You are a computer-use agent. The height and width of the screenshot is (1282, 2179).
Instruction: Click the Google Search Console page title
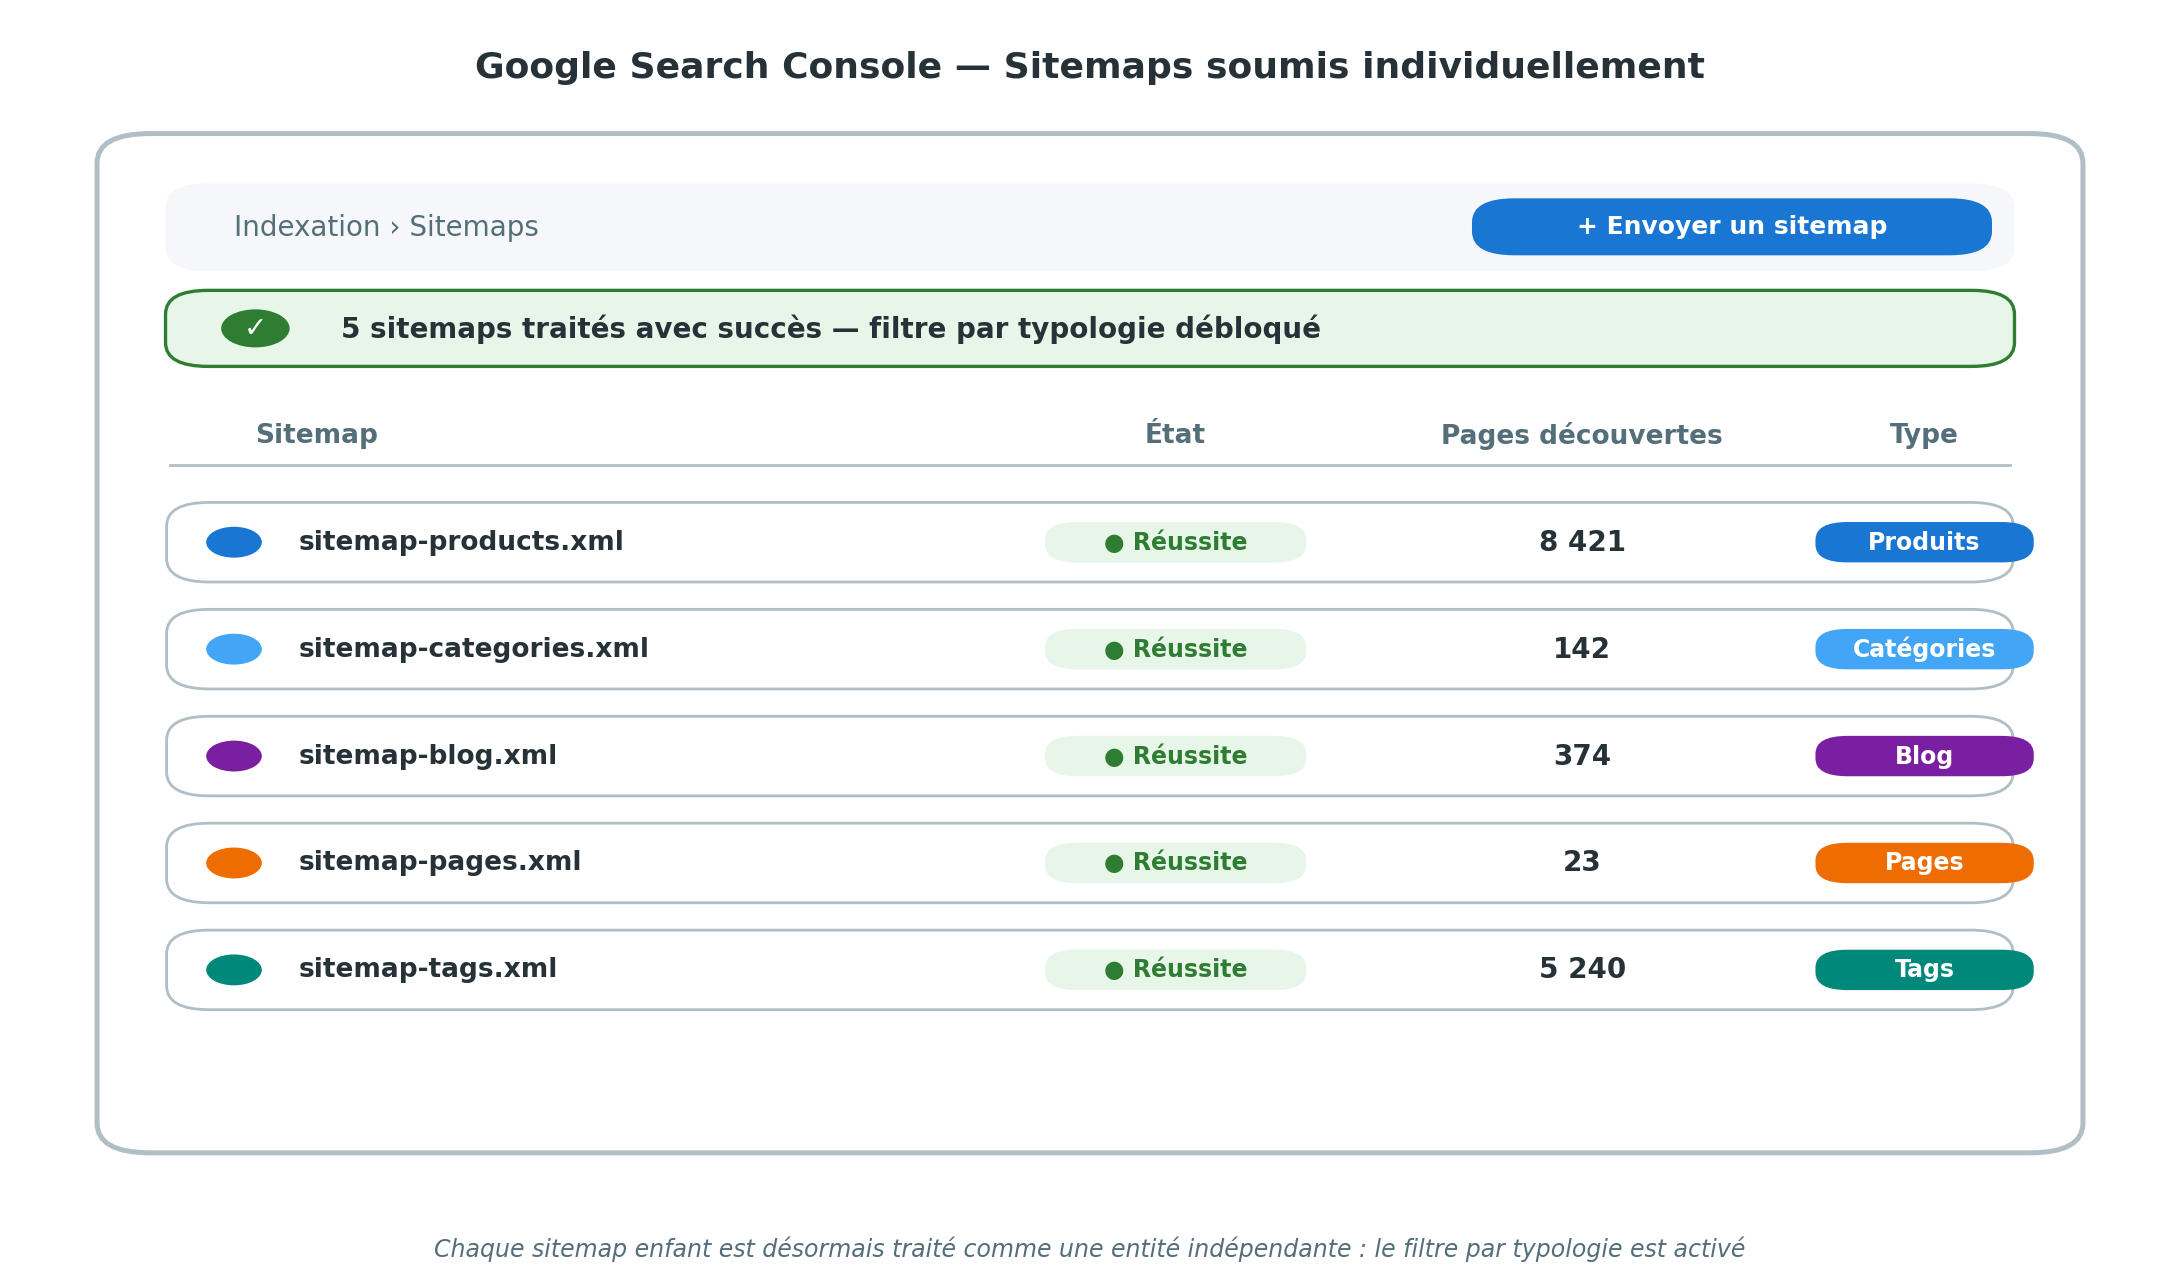tap(1089, 67)
